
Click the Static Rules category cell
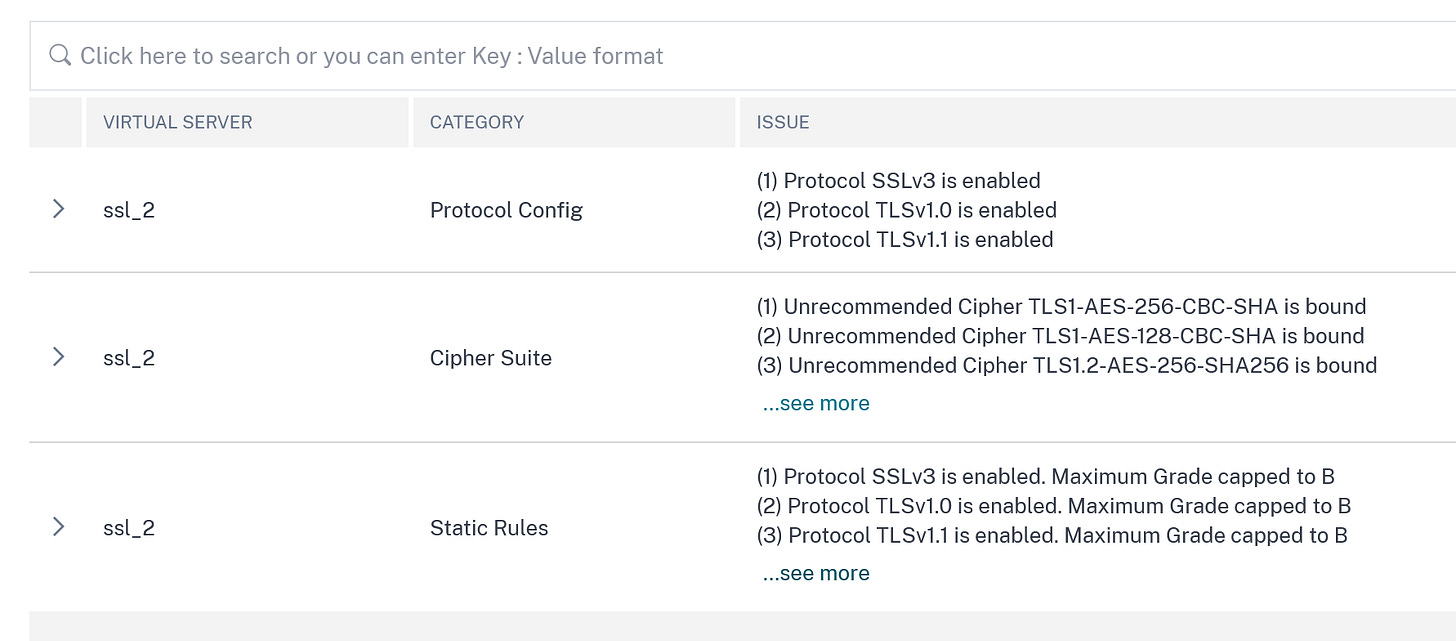click(489, 528)
